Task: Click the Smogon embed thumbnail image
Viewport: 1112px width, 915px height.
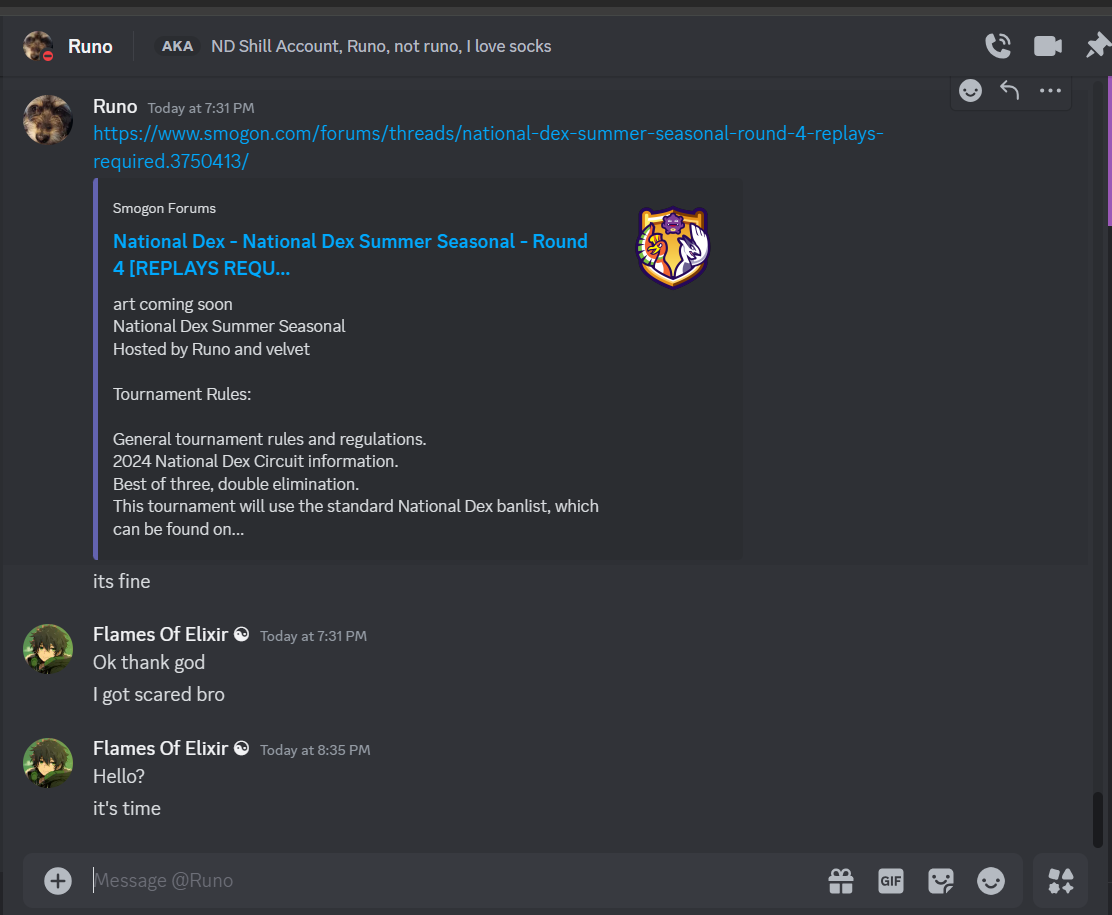Action: click(x=673, y=248)
